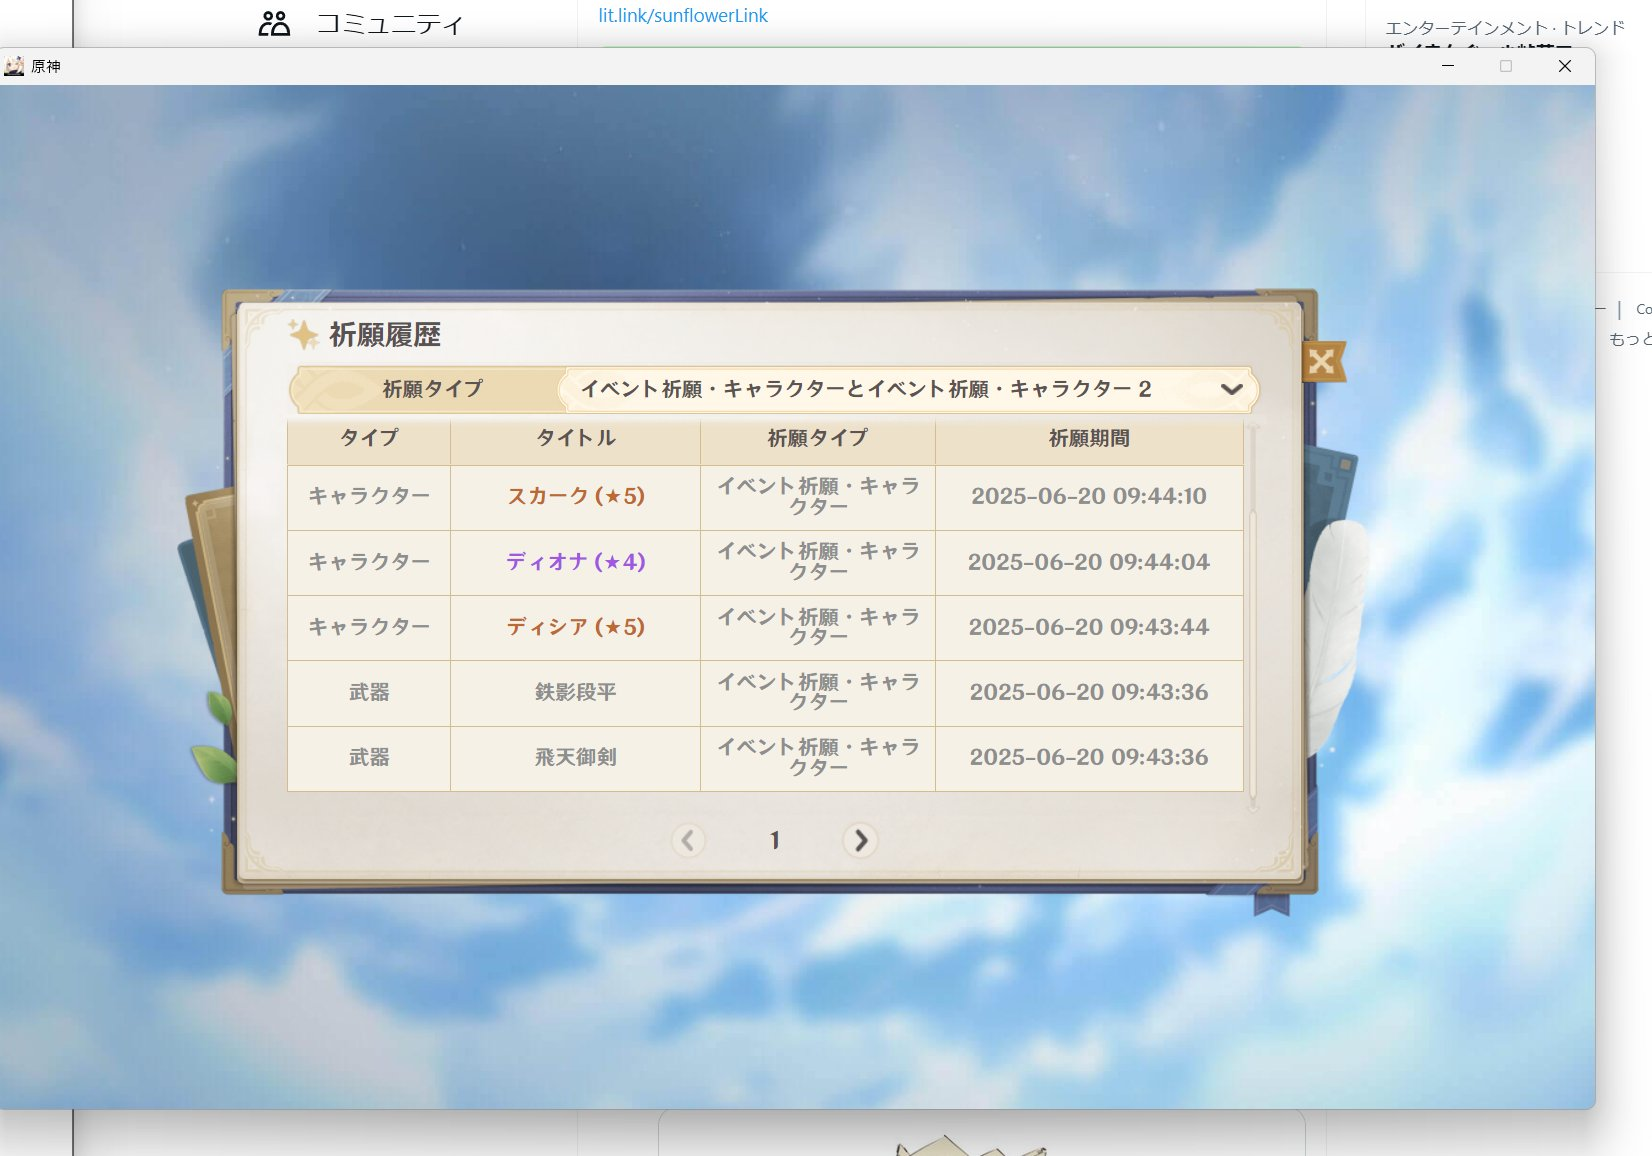Viewport: 1652px width, 1156px height.
Task: Click キャラクター type cell in the ディシア row
Action: tap(369, 627)
